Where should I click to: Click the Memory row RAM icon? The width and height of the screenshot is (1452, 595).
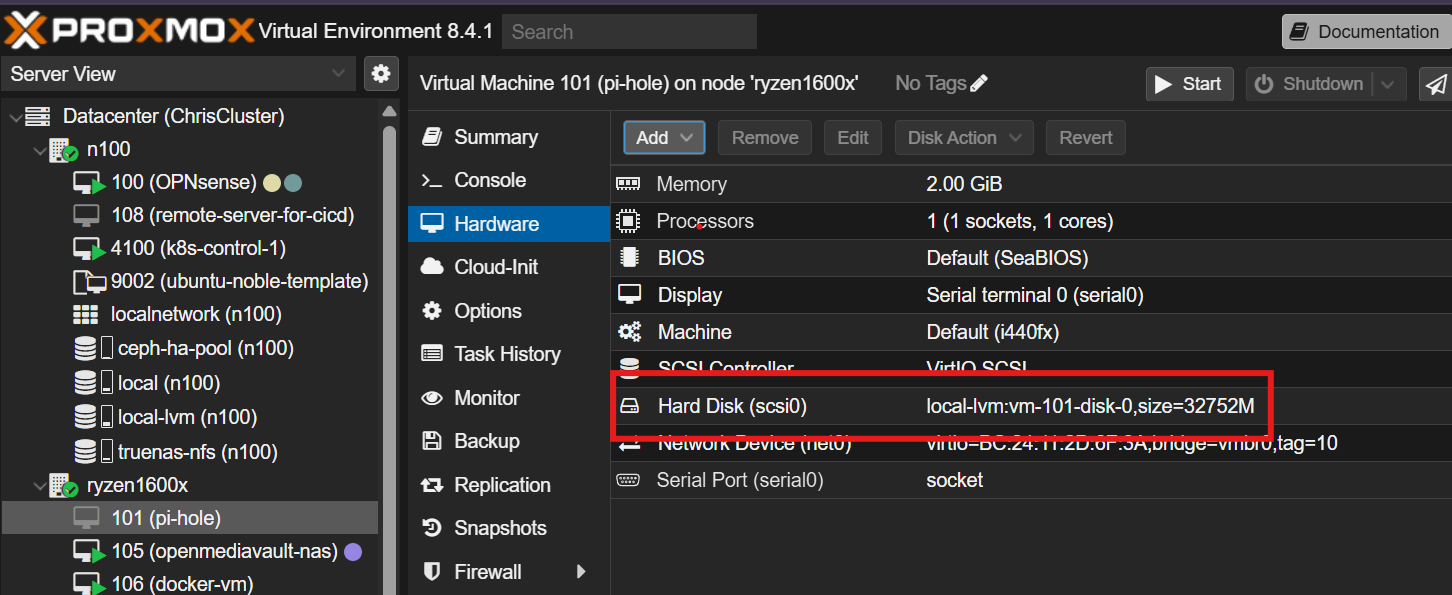pos(628,184)
